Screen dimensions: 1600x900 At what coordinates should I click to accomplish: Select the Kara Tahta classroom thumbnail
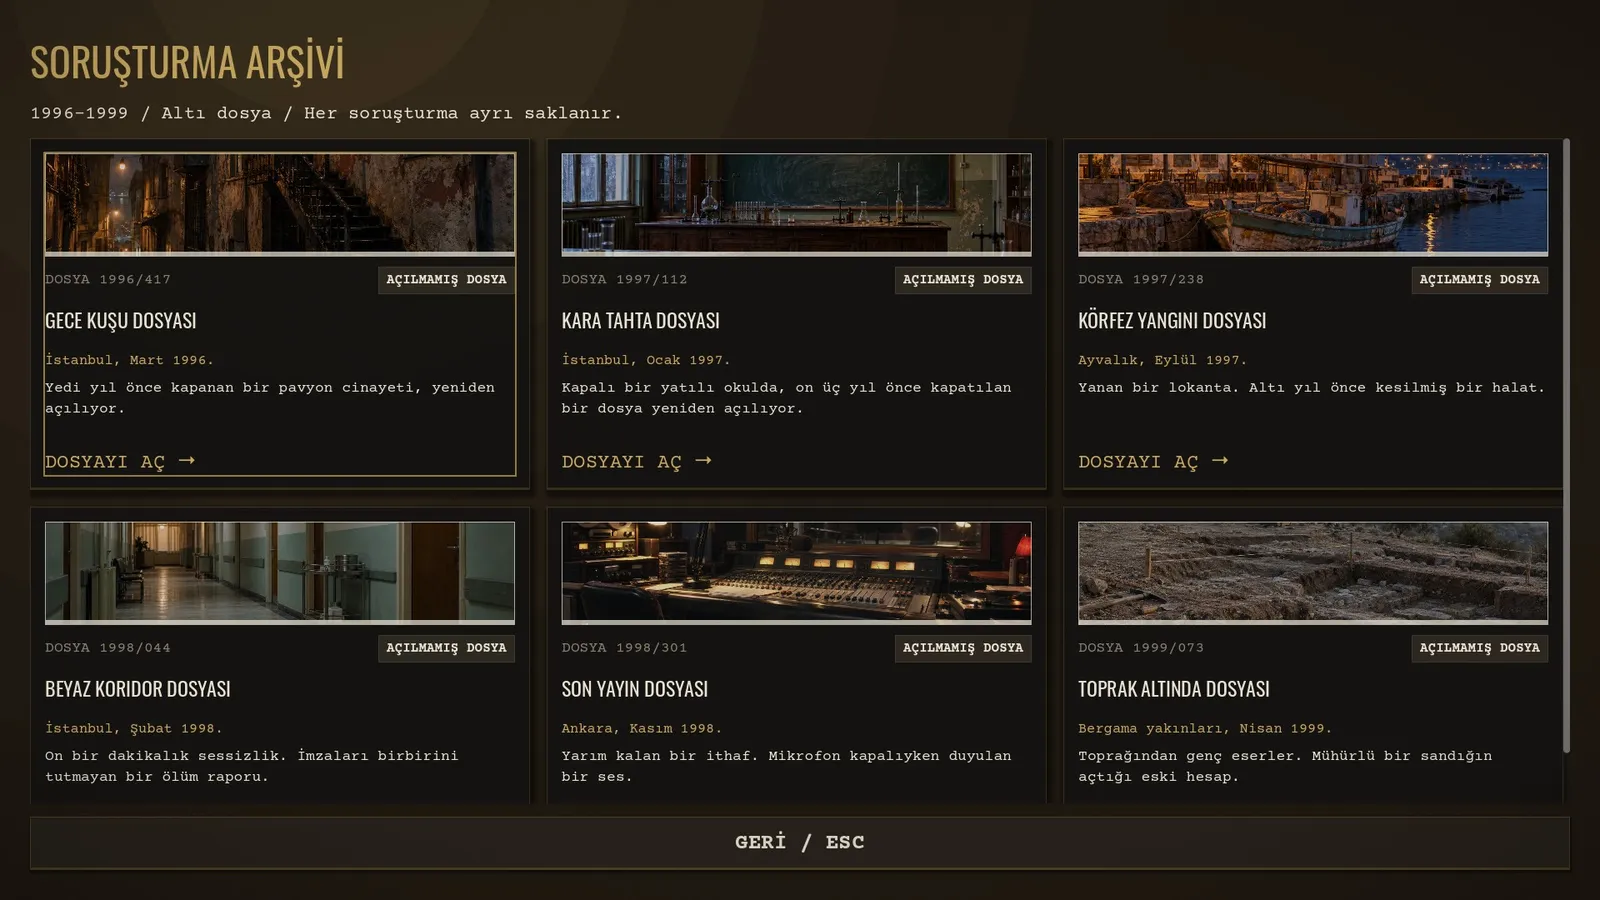coord(796,204)
